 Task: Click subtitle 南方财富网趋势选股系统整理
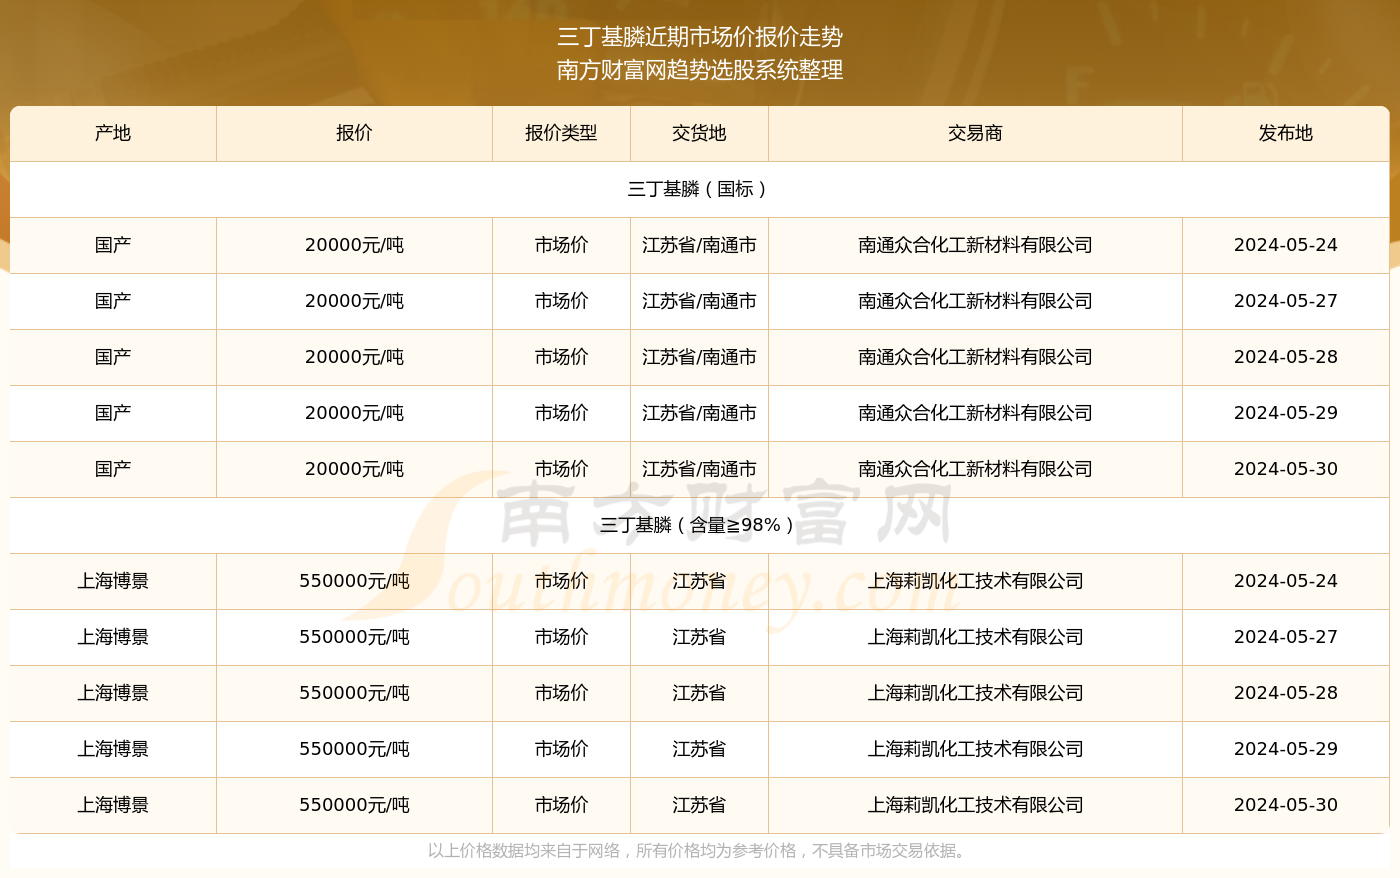coord(700,70)
